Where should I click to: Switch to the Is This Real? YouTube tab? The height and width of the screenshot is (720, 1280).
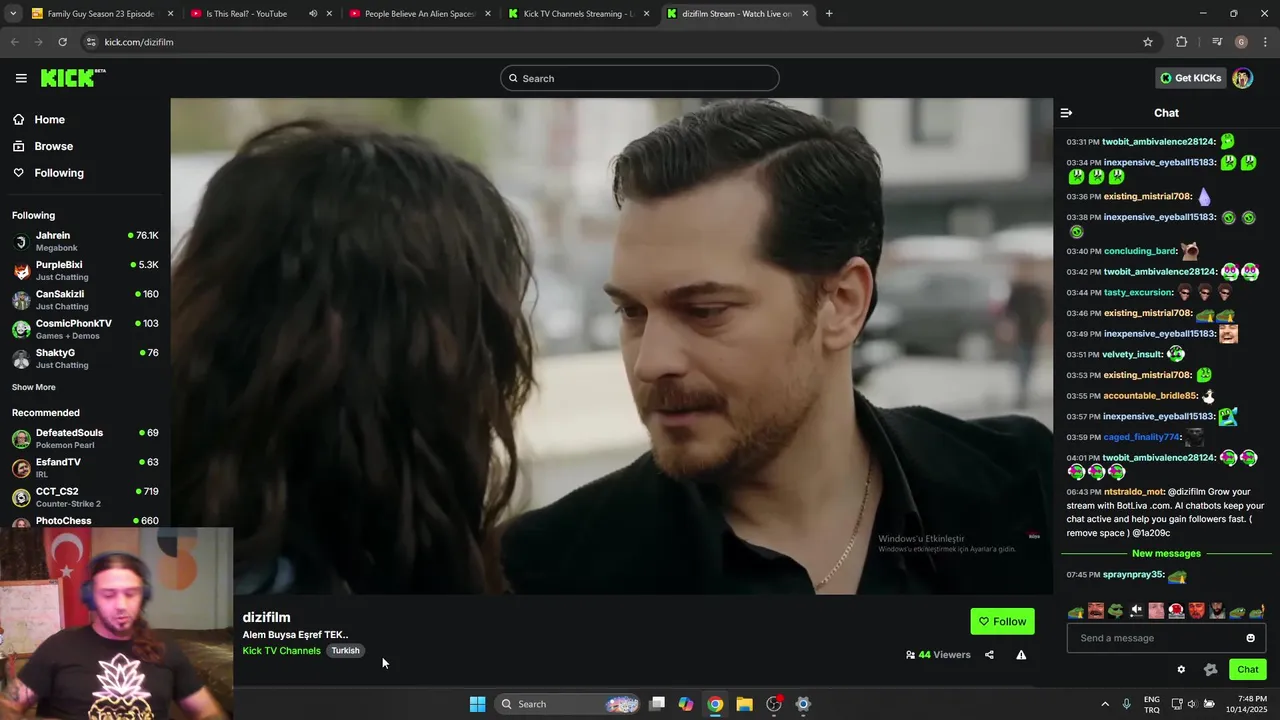pyautogui.click(x=246, y=14)
